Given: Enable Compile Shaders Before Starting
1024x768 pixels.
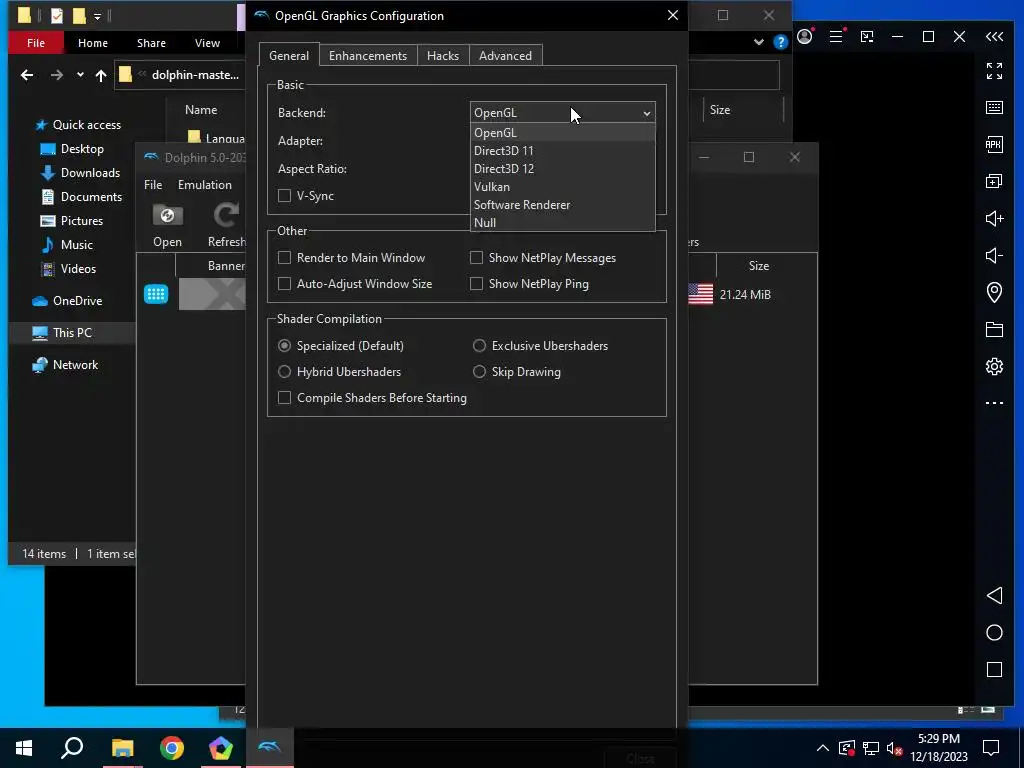Looking at the screenshot, I should (284, 398).
